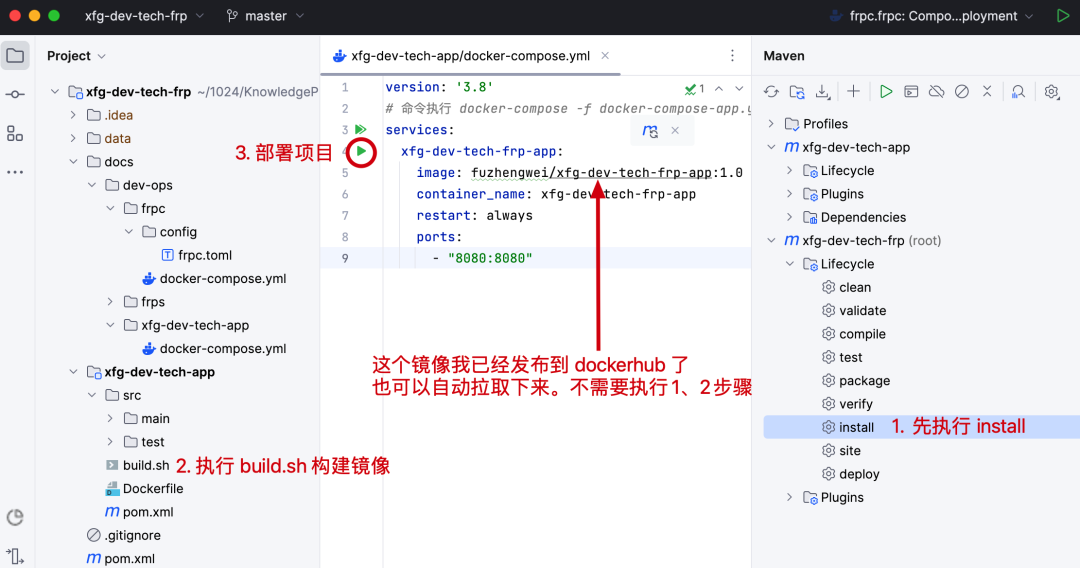Execute Maven goal icon
Viewport: 1080px width, 568px height.
(911, 92)
